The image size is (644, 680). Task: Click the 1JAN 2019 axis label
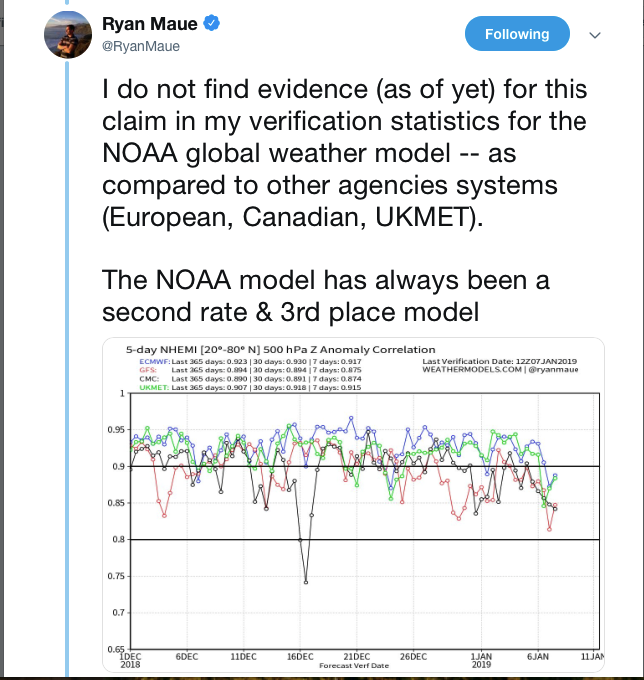click(x=481, y=660)
